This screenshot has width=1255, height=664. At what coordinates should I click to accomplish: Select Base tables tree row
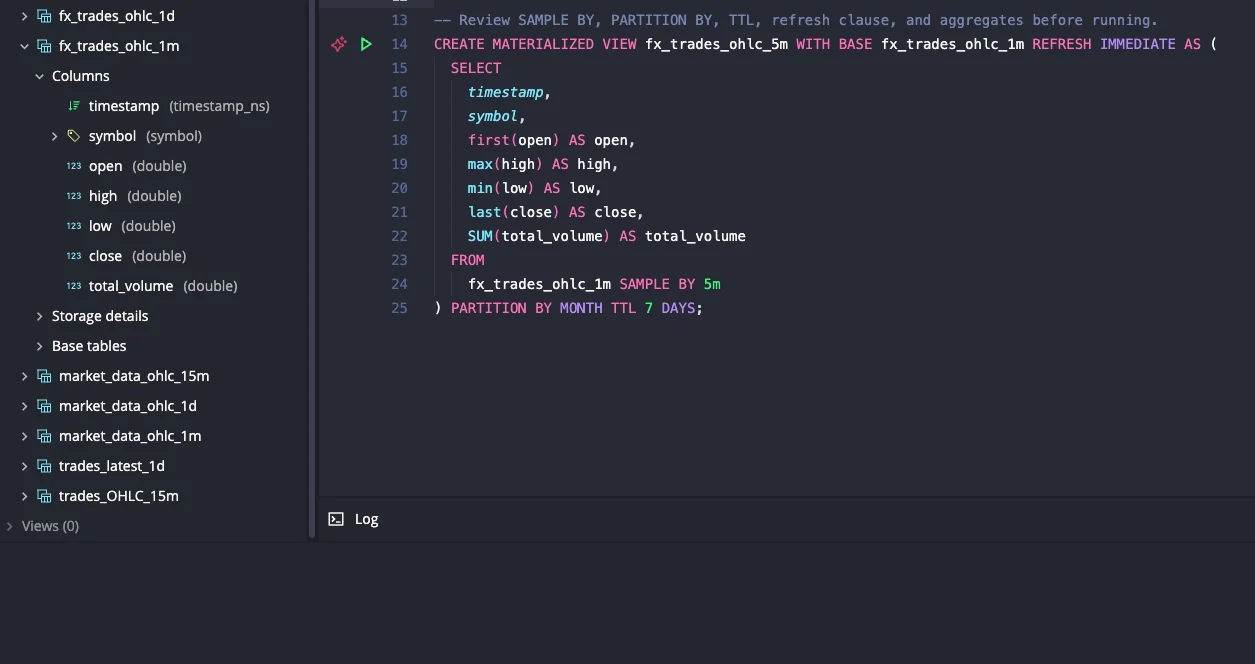pos(154,346)
